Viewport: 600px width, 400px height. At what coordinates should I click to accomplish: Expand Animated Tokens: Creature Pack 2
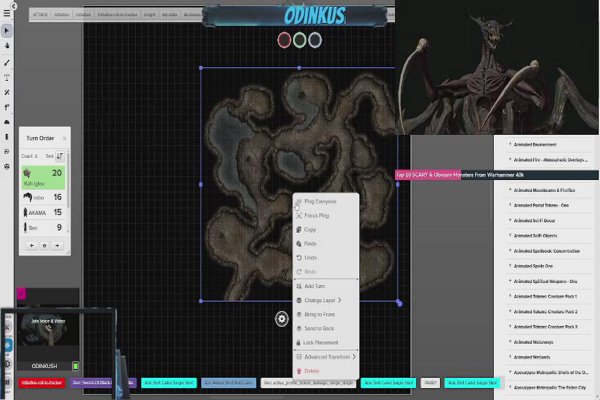coord(549,312)
